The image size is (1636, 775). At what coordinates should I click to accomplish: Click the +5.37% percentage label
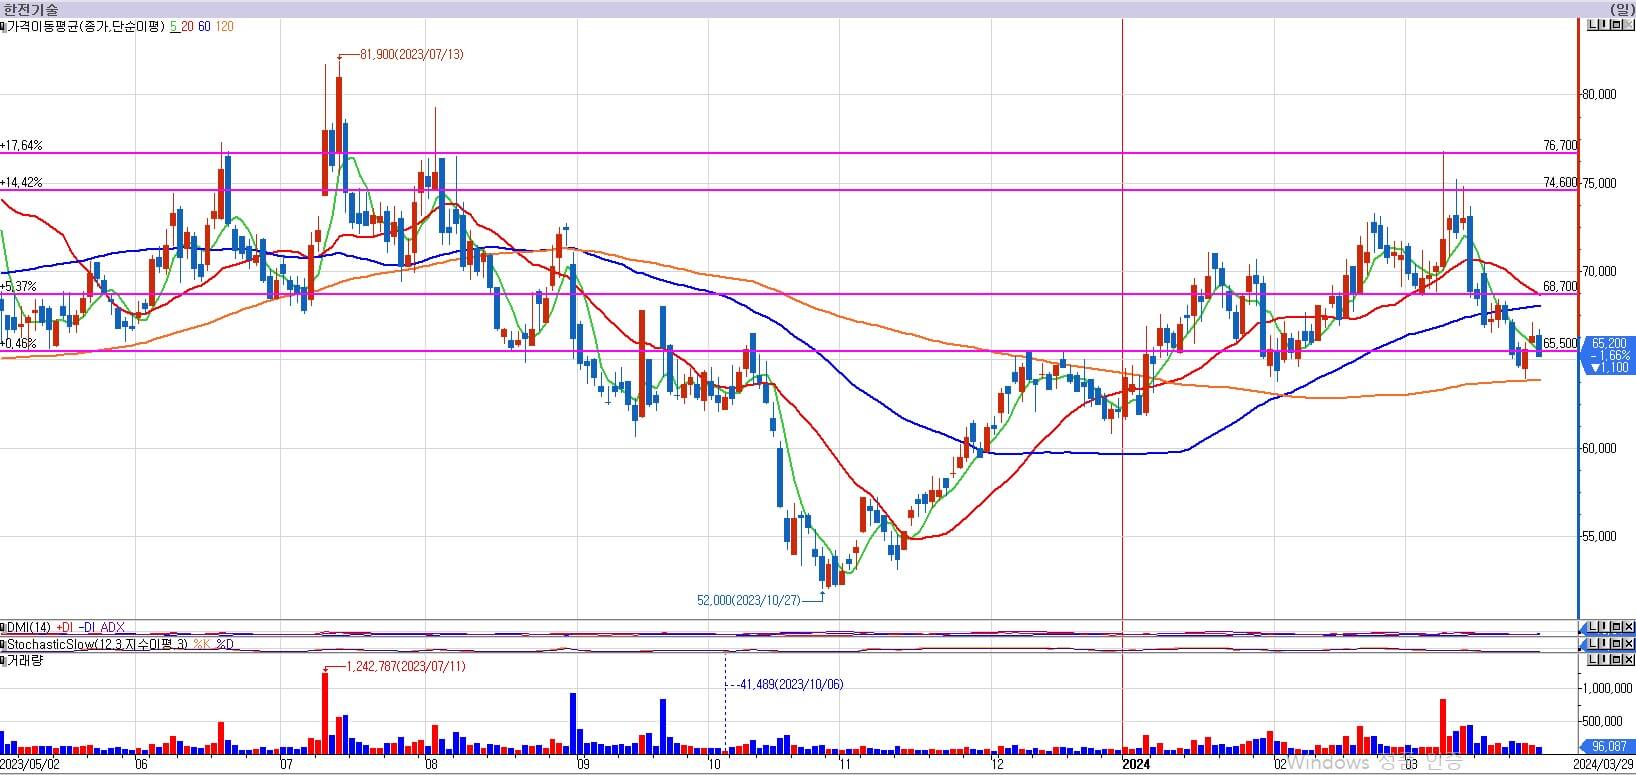click(19, 286)
